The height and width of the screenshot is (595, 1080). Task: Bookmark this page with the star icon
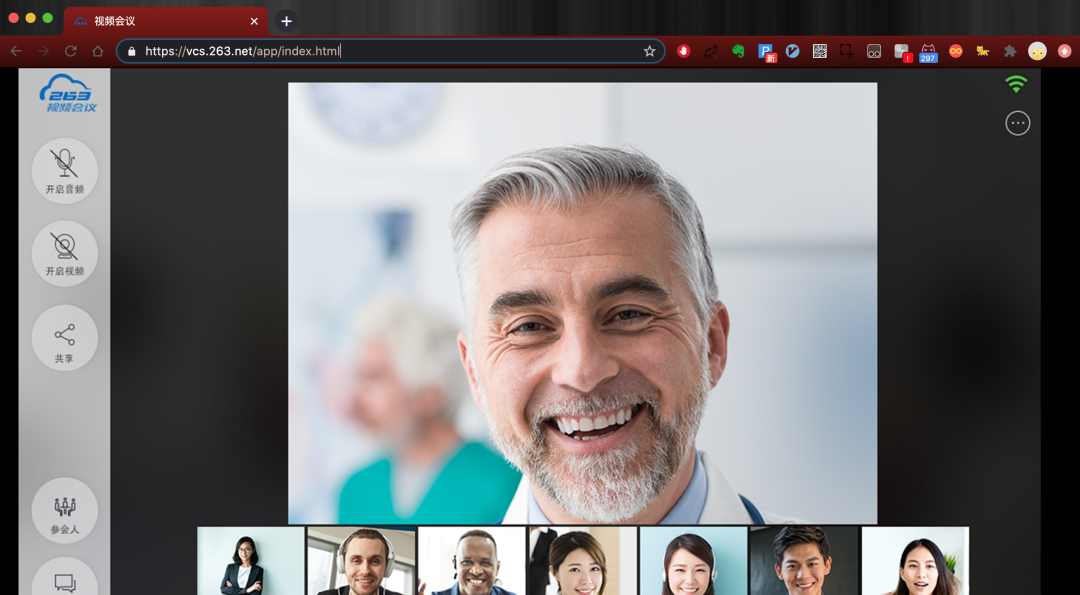pos(649,51)
